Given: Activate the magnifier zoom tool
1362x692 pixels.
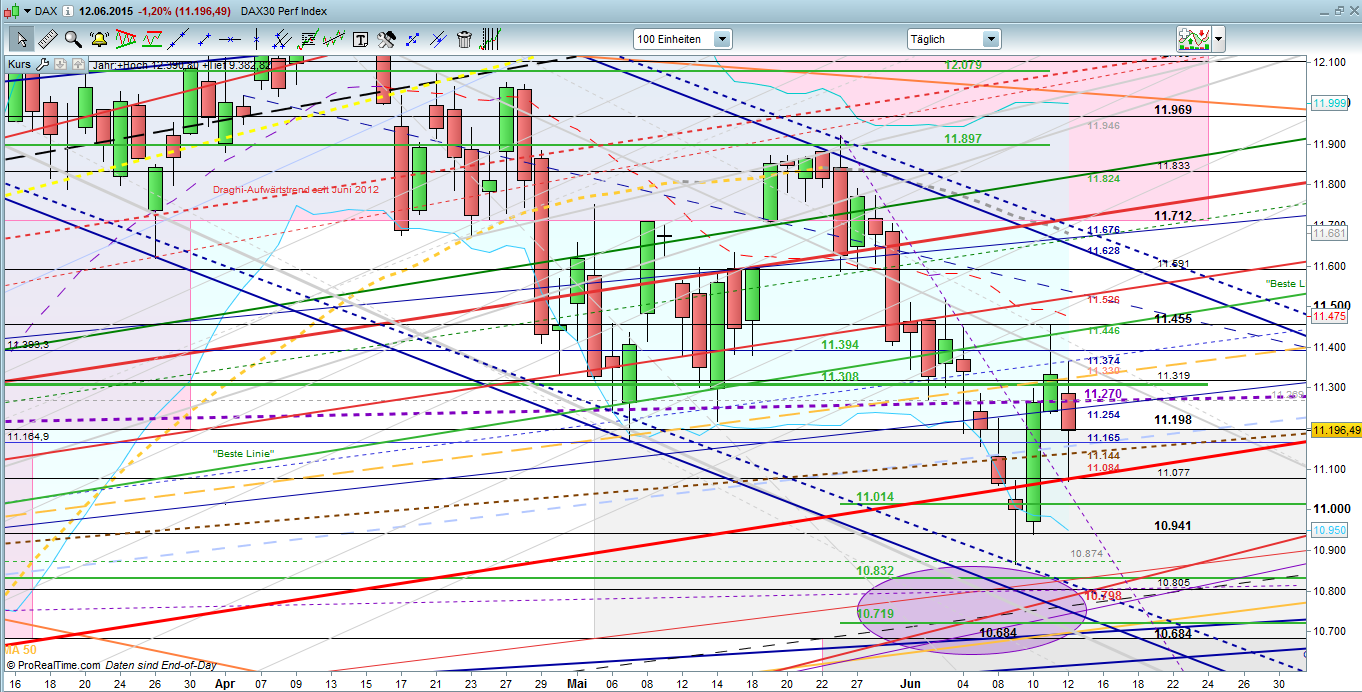Looking at the screenshot, I should click(x=72, y=39).
